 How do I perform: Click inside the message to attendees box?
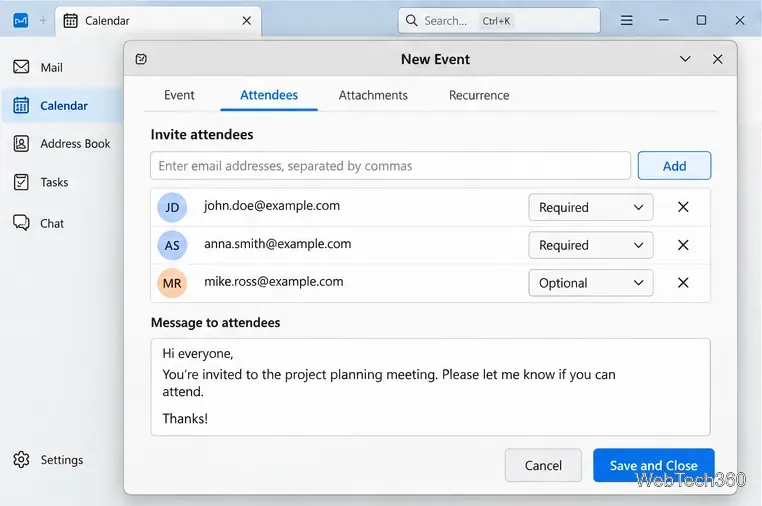tap(431, 387)
